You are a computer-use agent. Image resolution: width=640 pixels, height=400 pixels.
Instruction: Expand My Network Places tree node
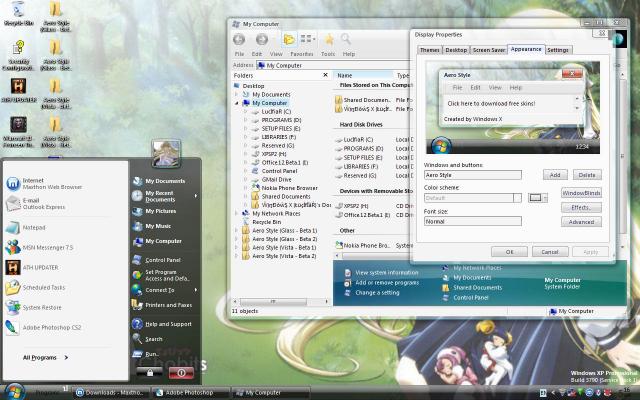coord(236,213)
